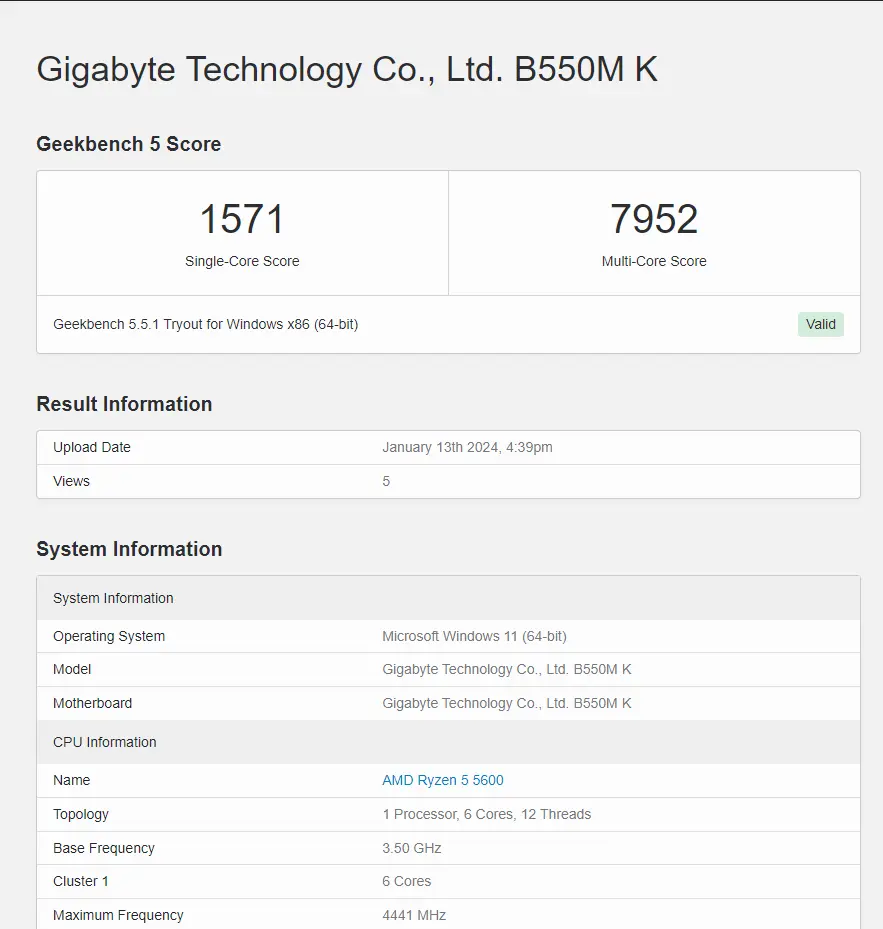Click the large System Information section heading

click(x=129, y=549)
